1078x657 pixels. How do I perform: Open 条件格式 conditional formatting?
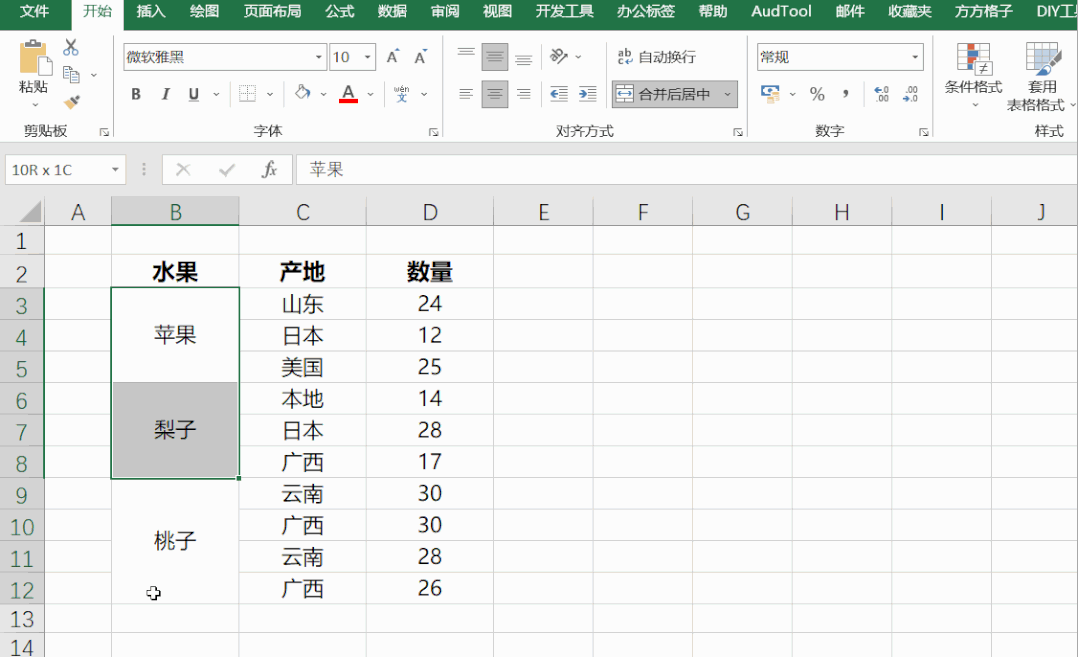974,75
